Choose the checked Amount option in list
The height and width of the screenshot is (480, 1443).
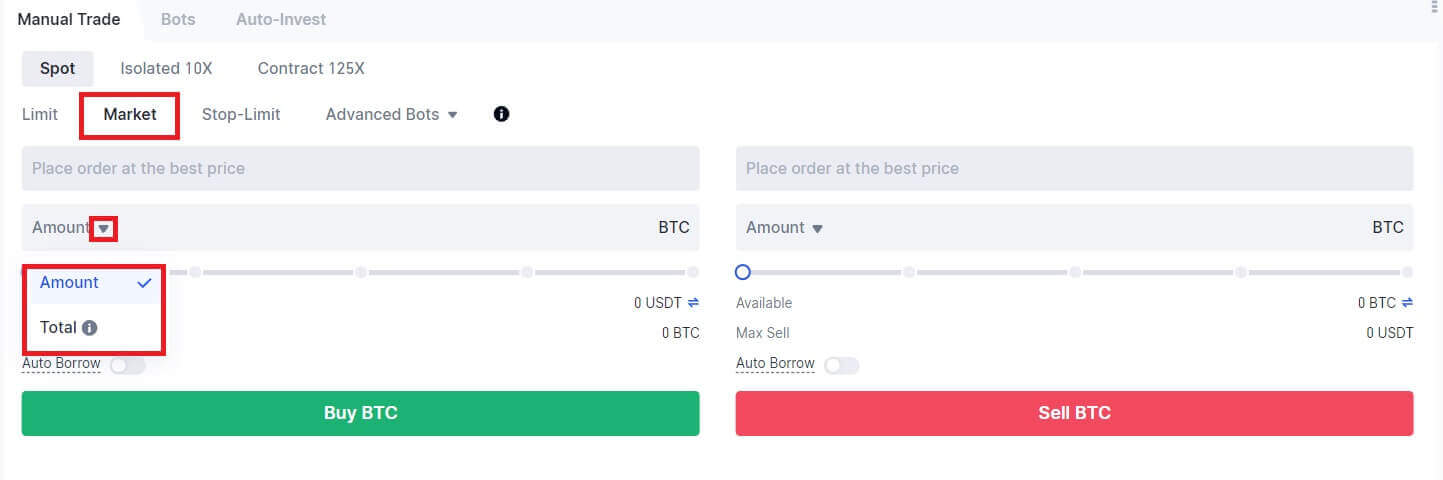click(x=70, y=283)
